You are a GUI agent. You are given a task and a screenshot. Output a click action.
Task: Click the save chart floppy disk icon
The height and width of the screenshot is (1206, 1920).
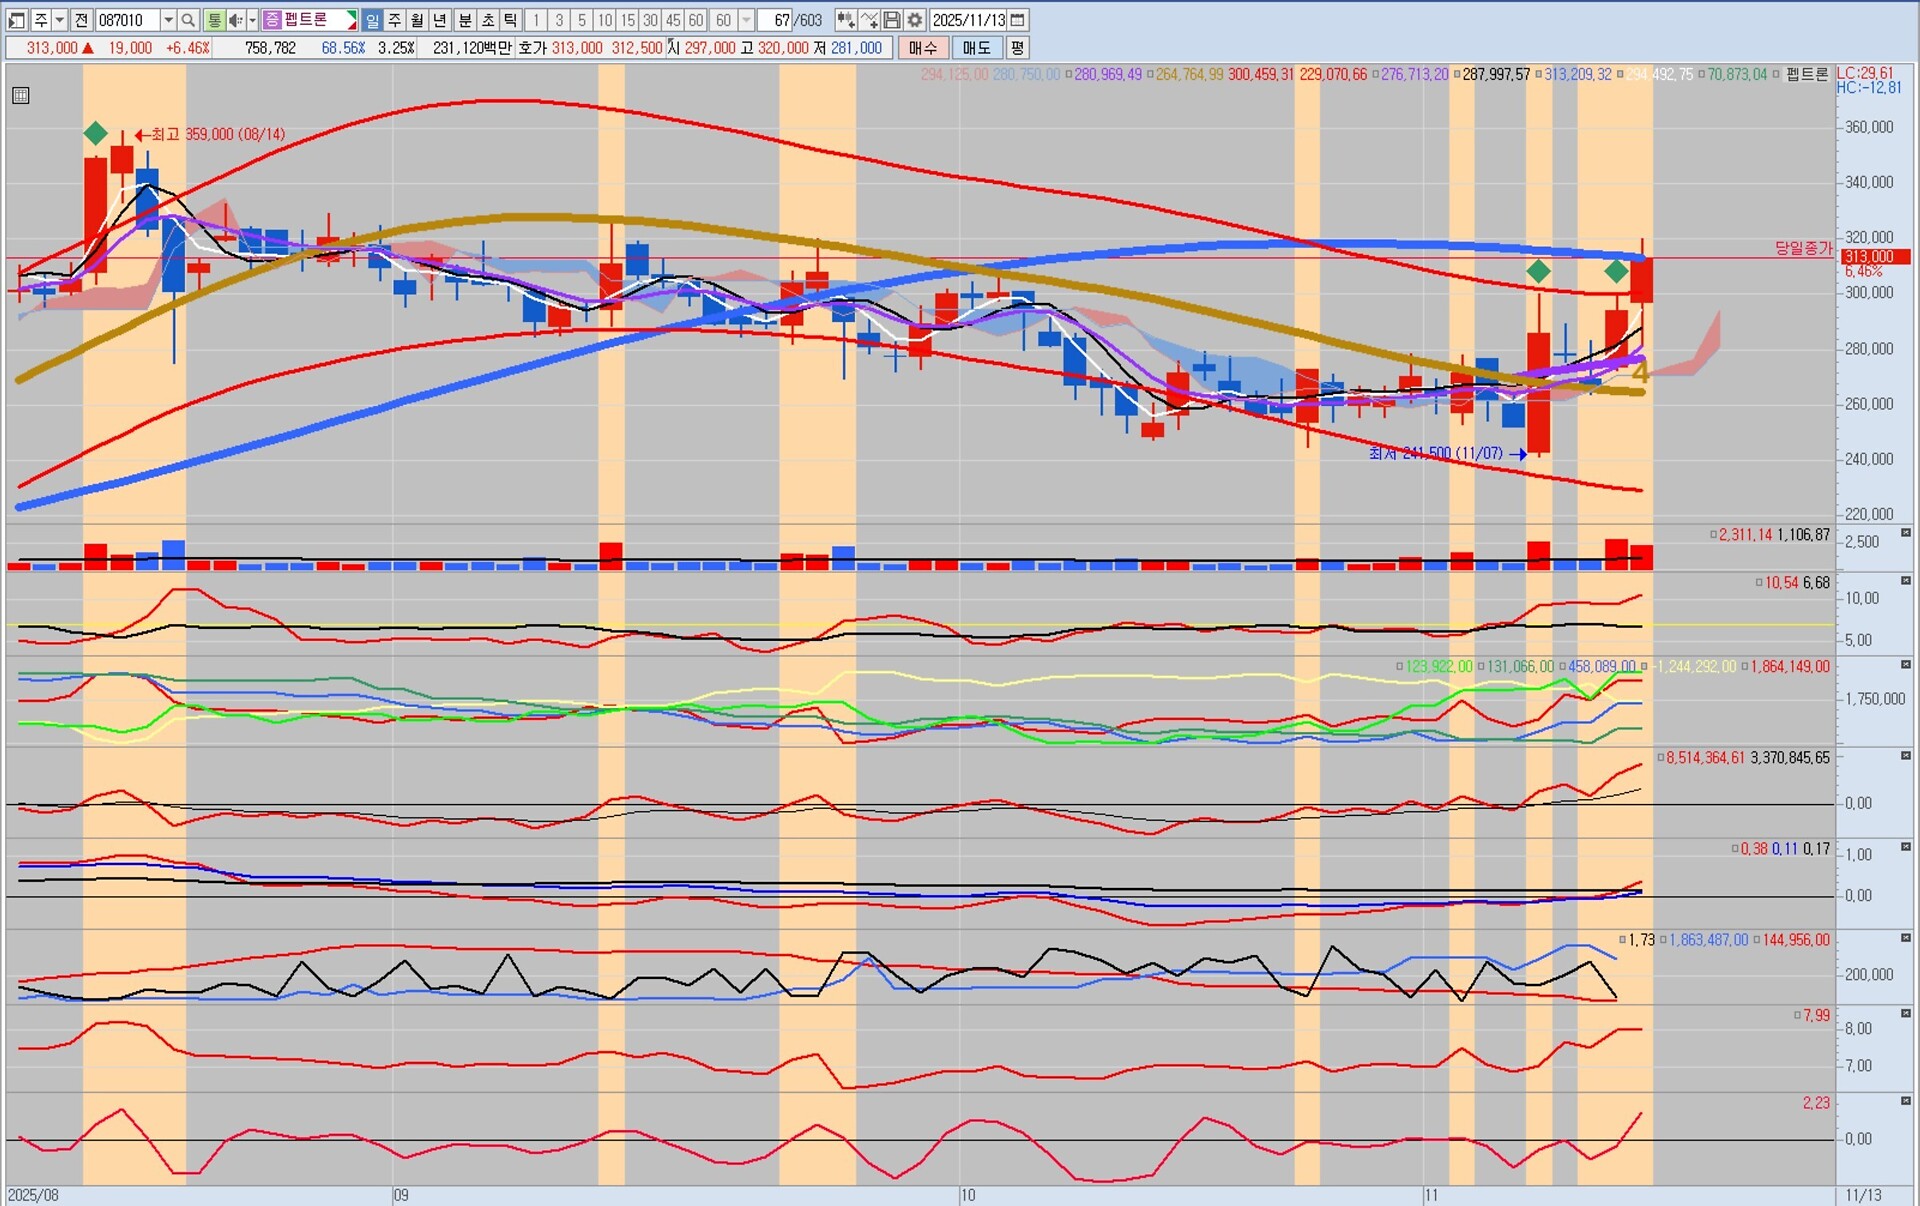(x=892, y=20)
